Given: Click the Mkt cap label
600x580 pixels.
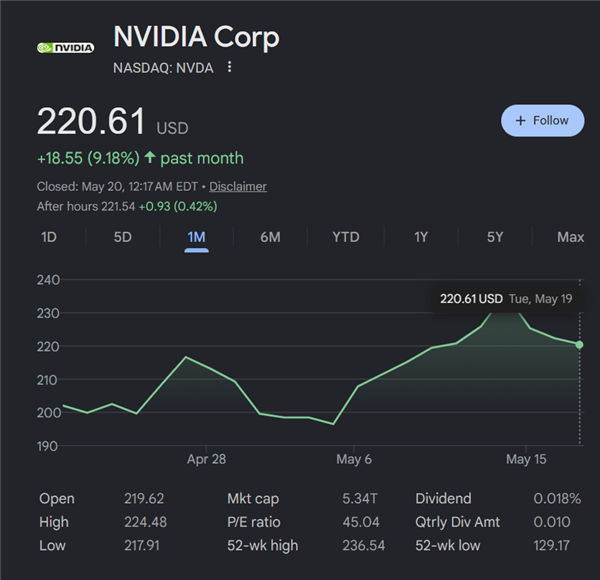Looking at the screenshot, I should tap(253, 499).
